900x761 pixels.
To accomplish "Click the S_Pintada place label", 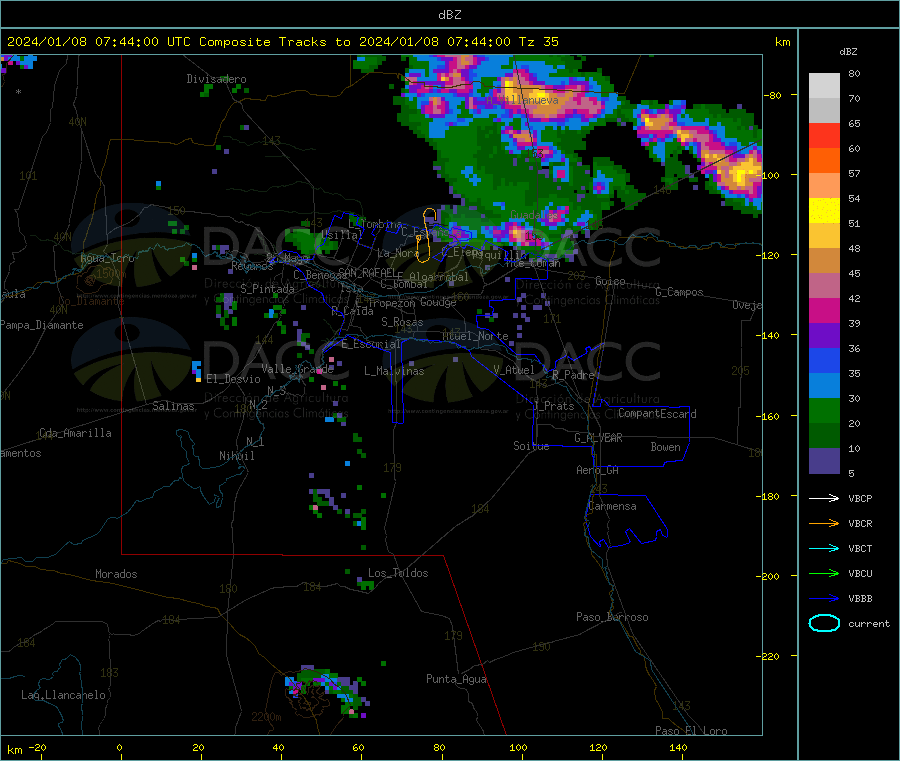I will tap(267, 289).
